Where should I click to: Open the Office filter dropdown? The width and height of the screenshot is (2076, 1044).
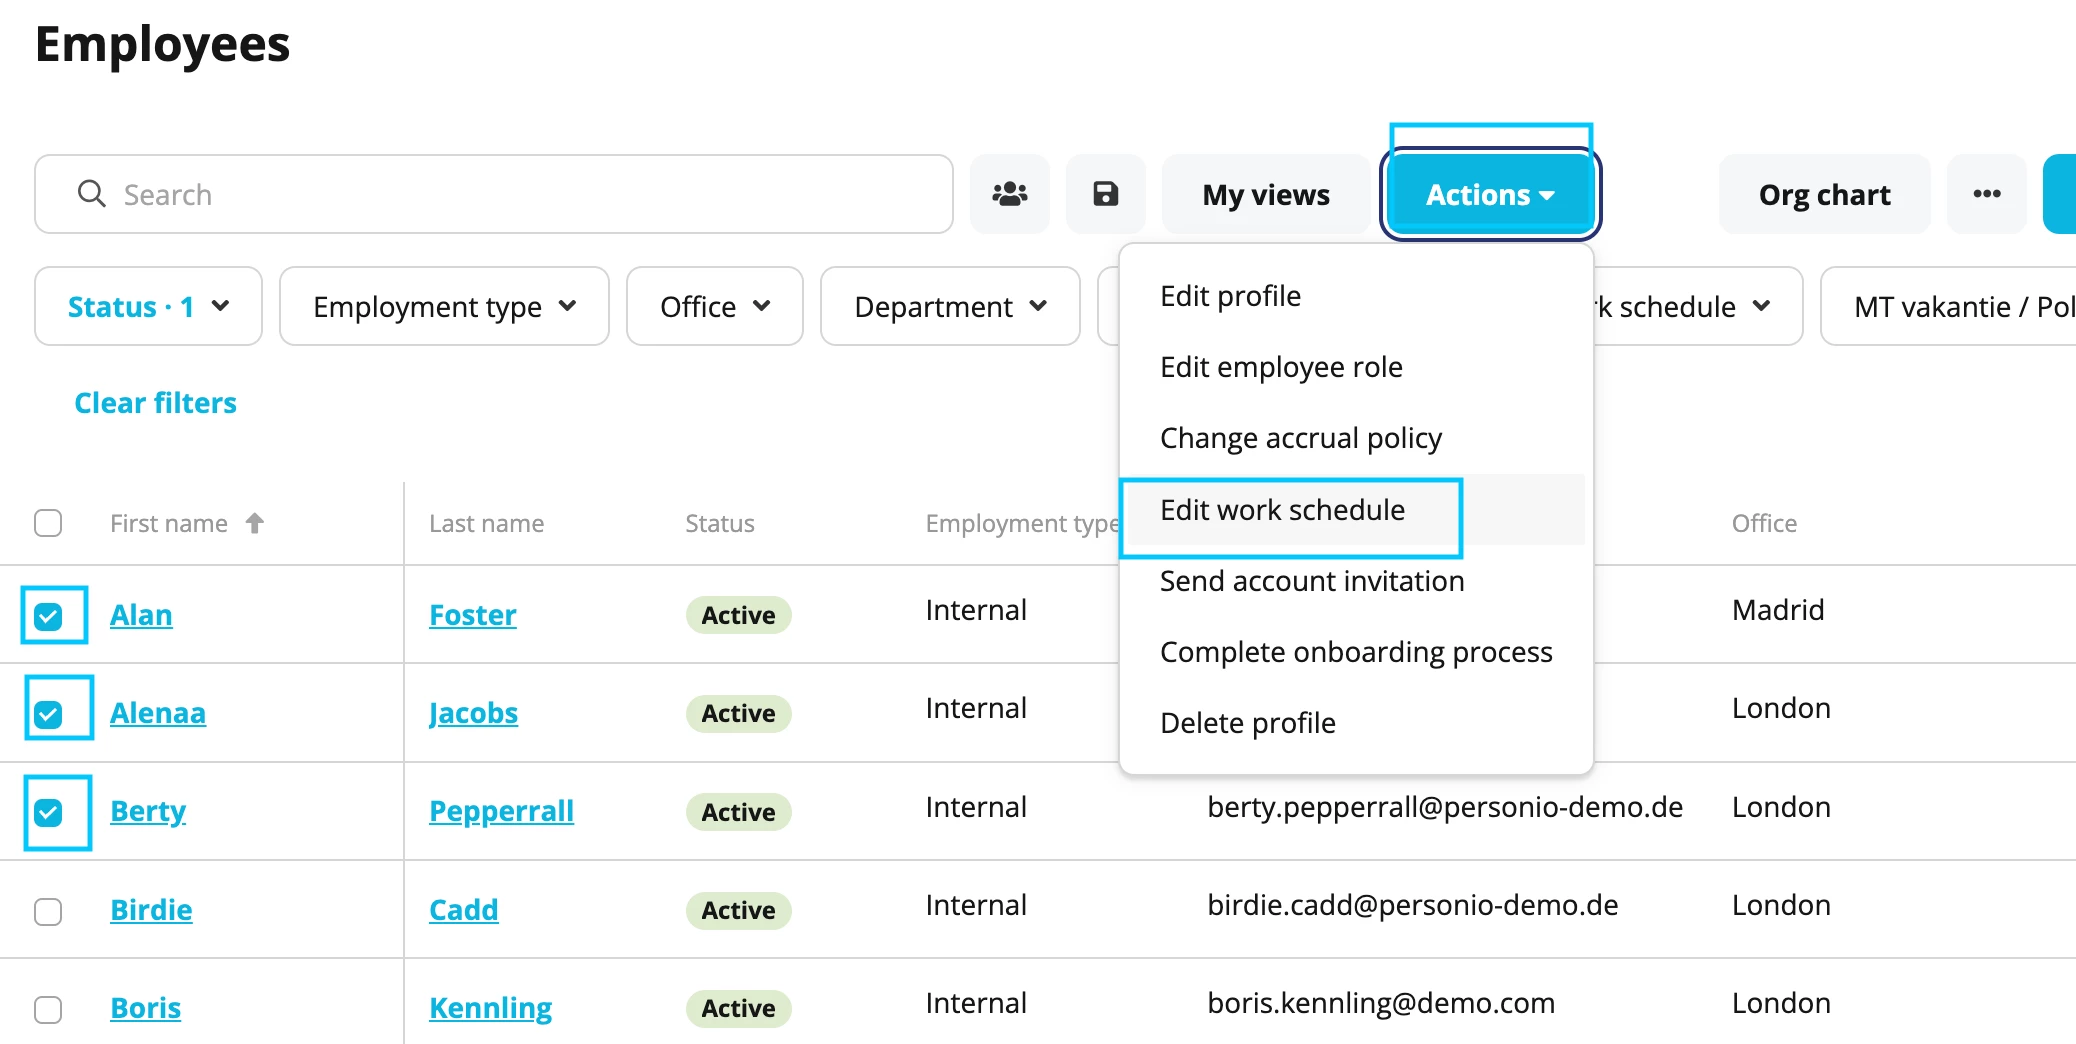pyautogui.click(x=715, y=306)
